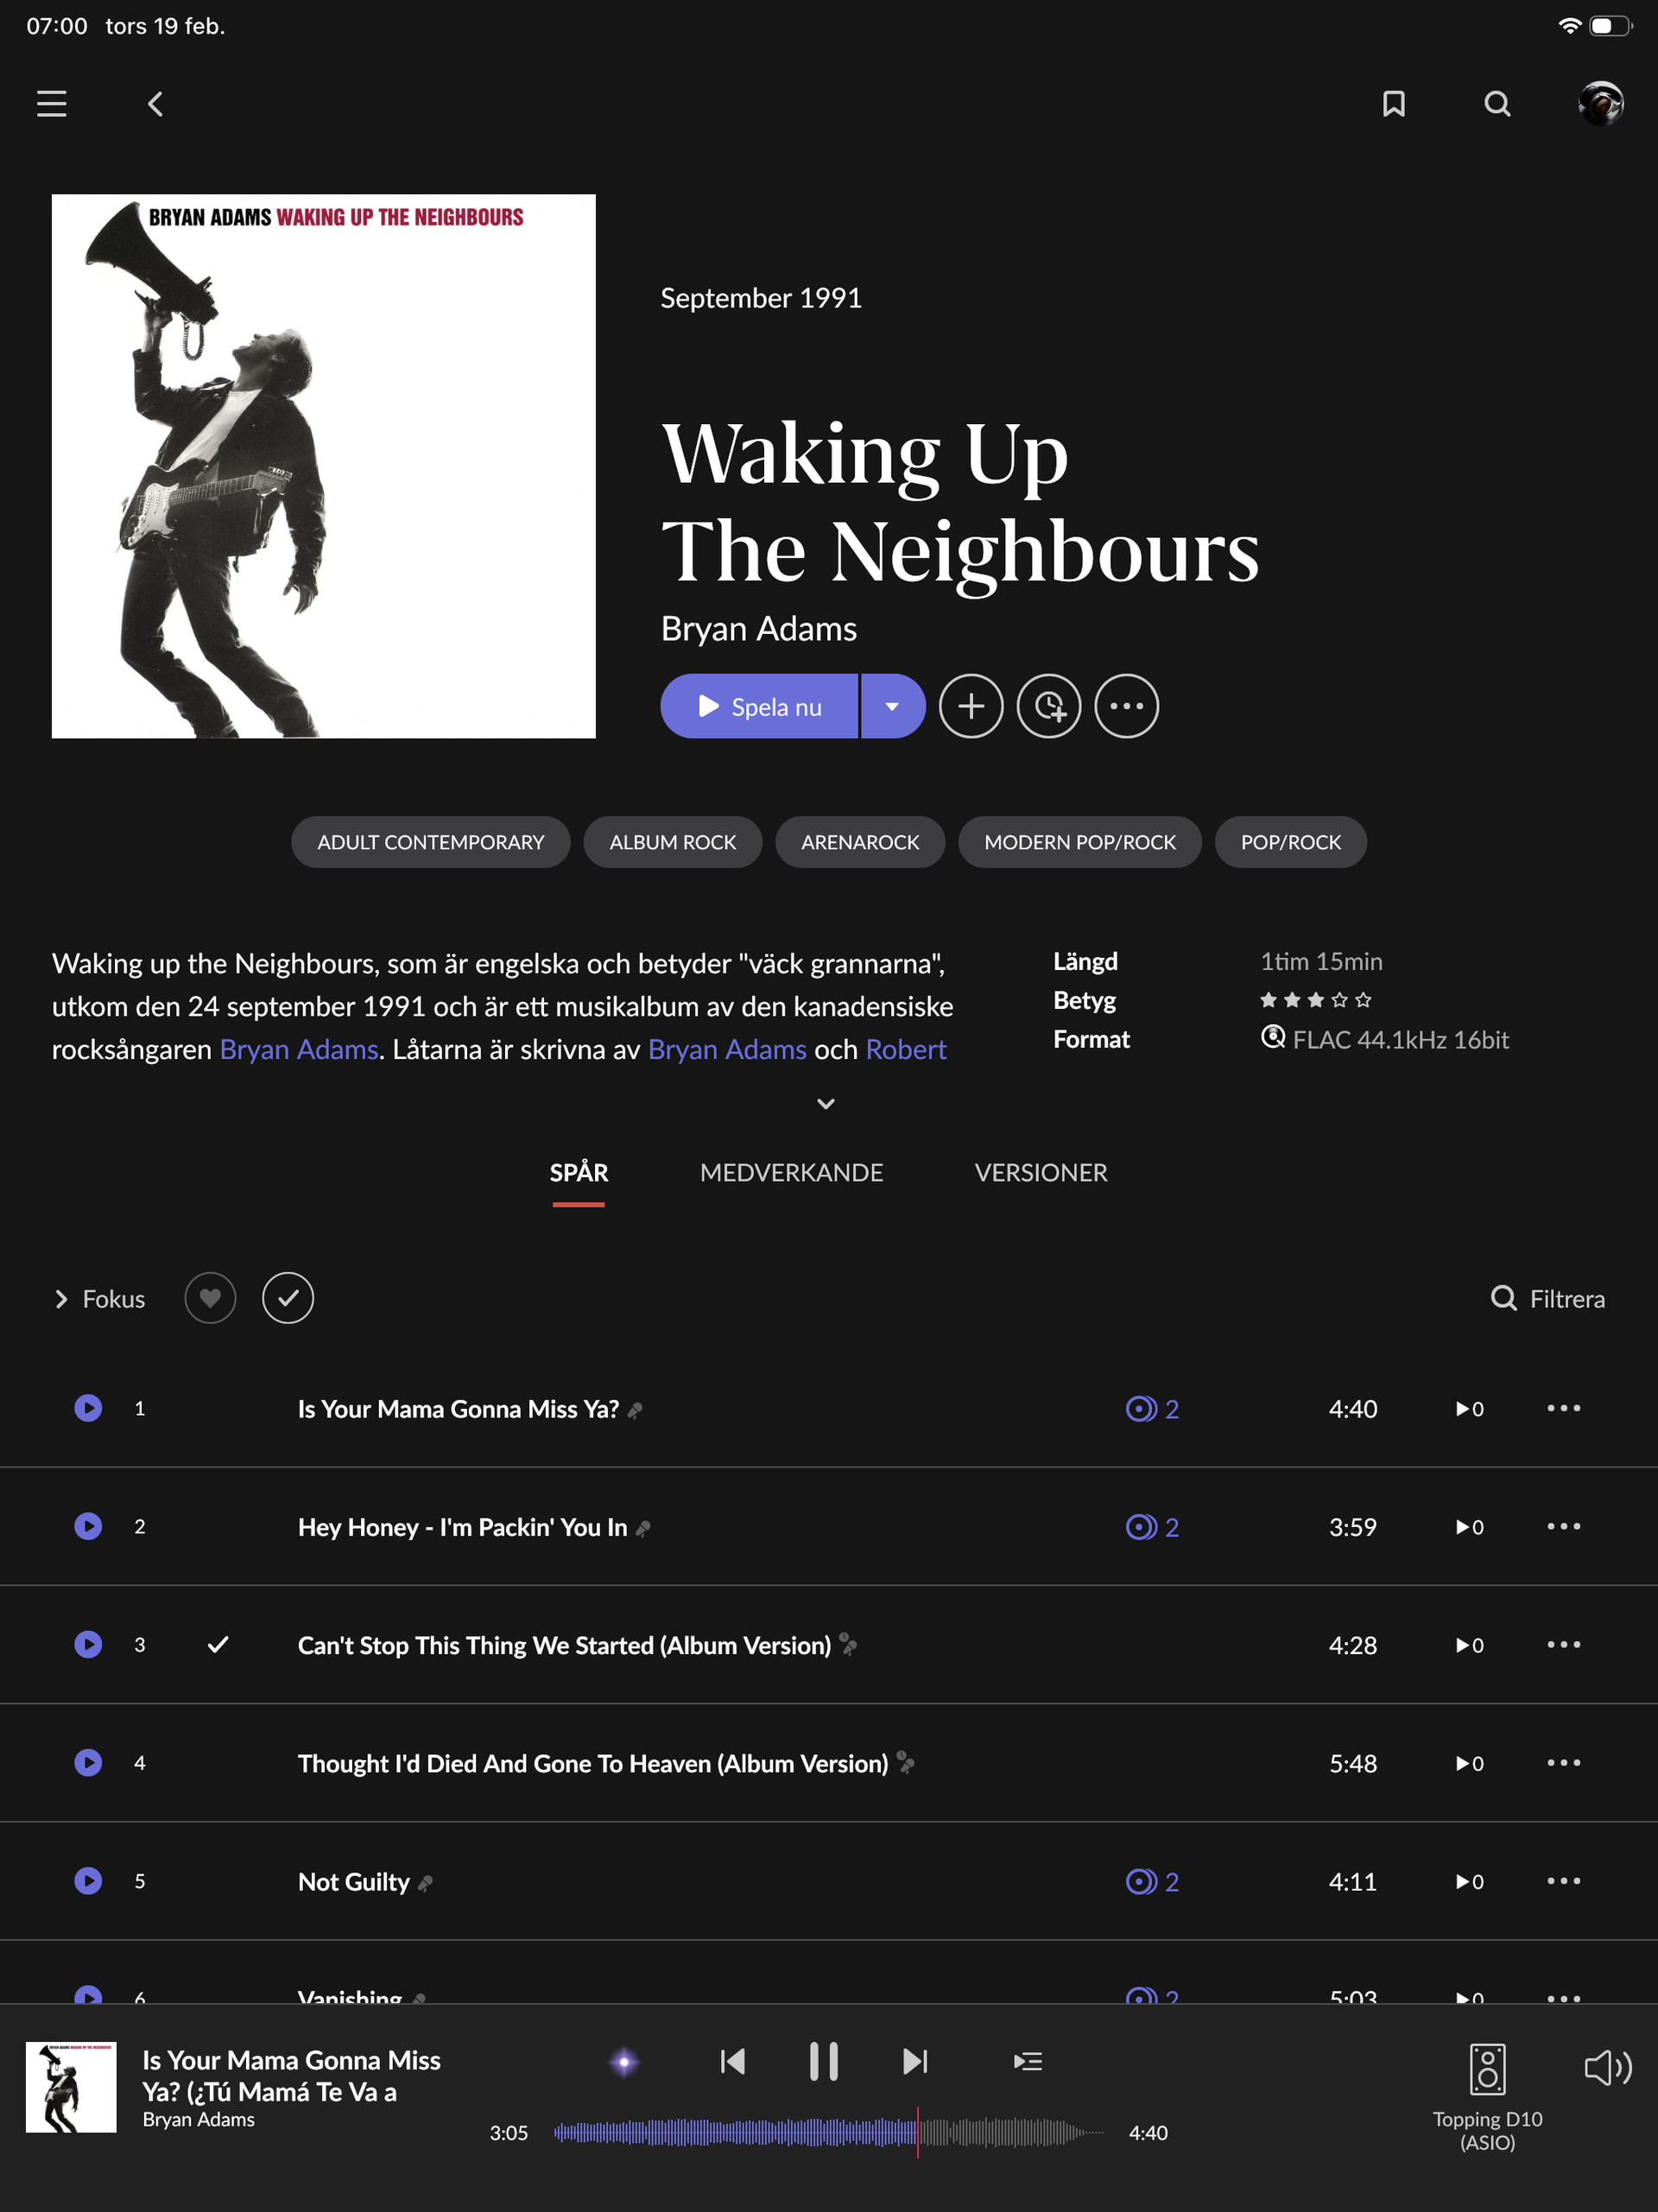This screenshot has width=1658, height=2212.
Task: Open the Roon Radio sparkle icon
Action: pyautogui.click(x=624, y=2061)
